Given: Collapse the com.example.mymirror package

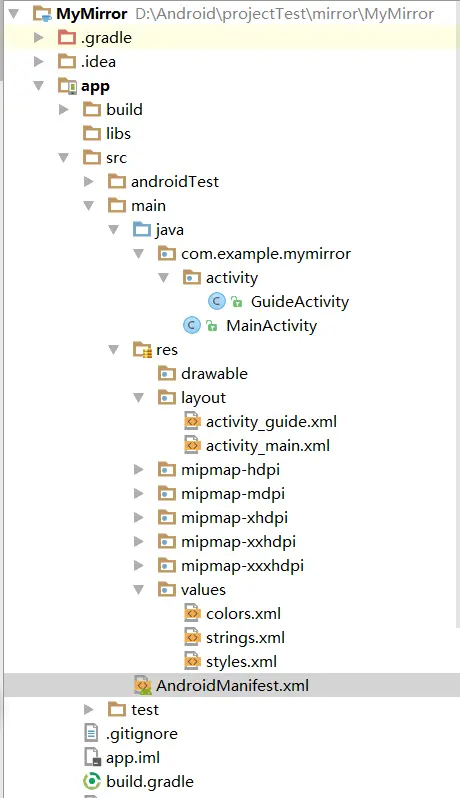Looking at the screenshot, I should [x=138, y=253].
